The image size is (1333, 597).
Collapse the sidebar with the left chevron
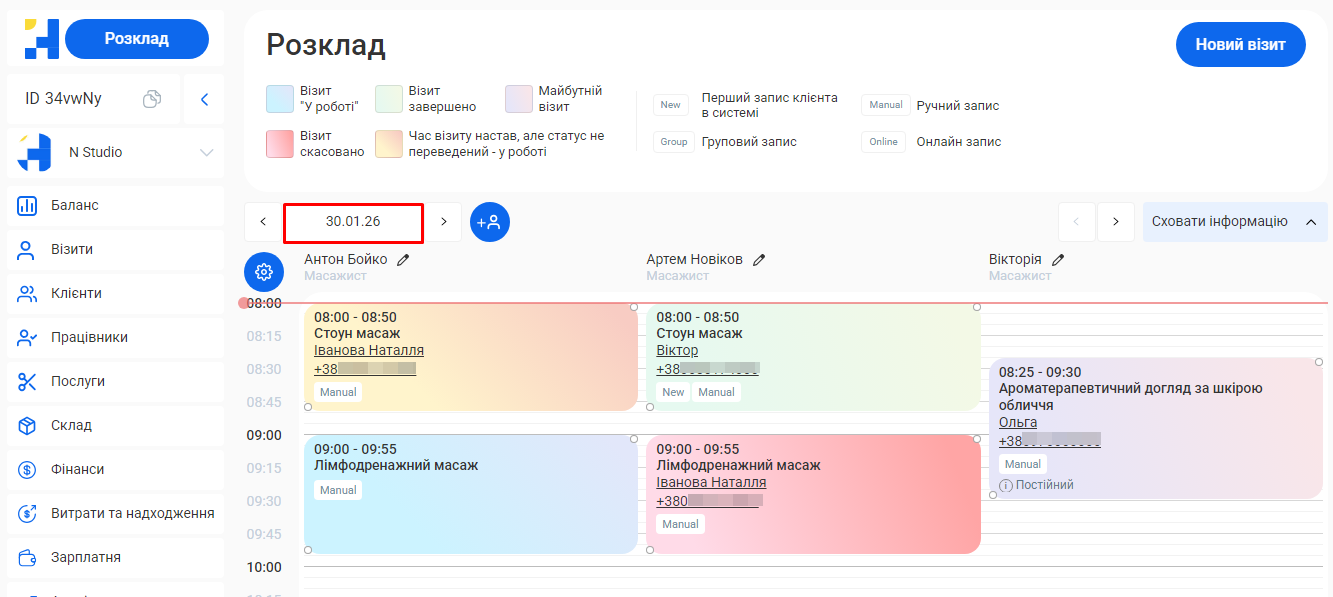(204, 99)
